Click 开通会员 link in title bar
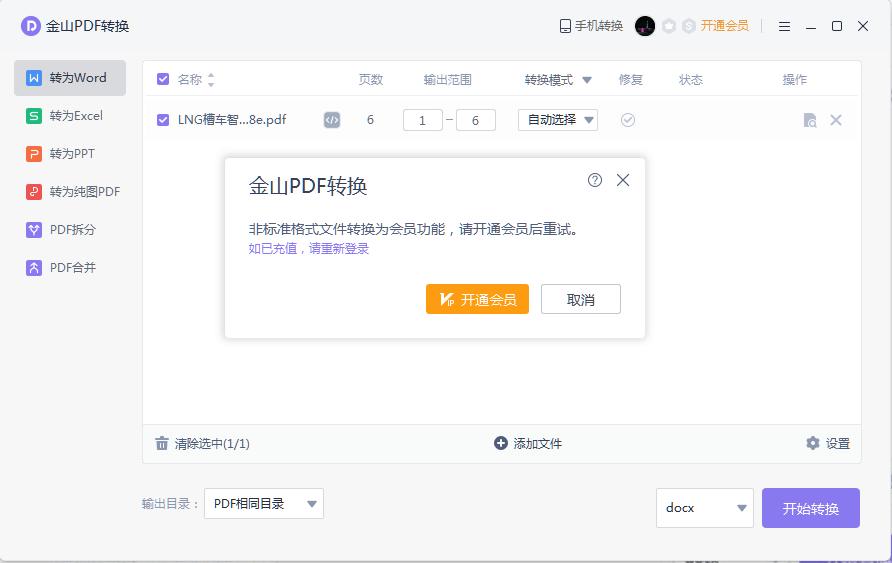This screenshot has width=892, height=563. point(724,26)
